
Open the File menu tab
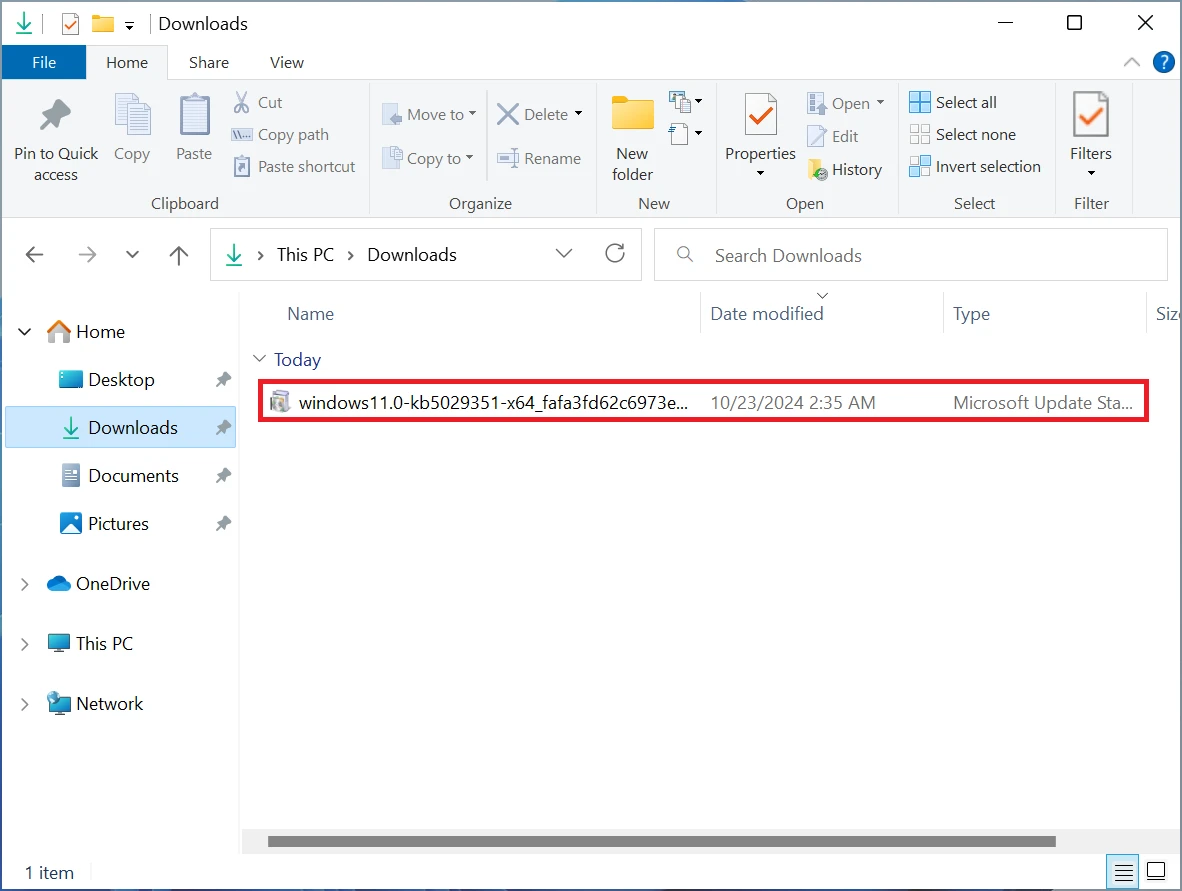(x=44, y=63)
